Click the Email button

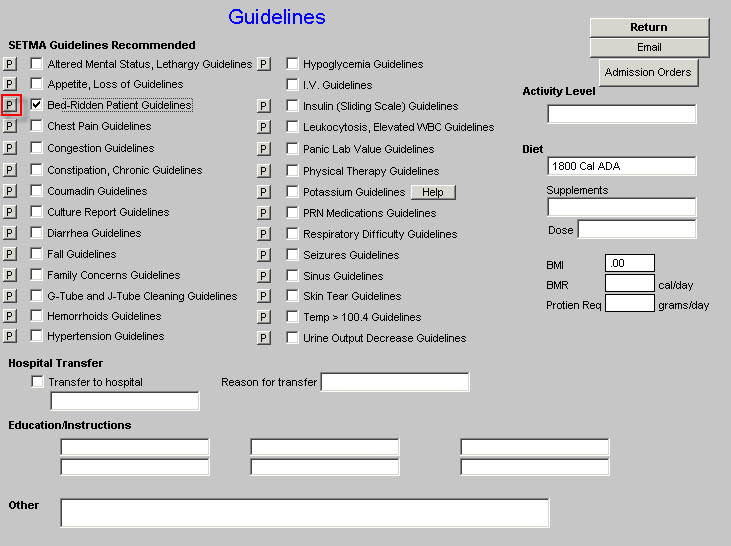click(649, 48)
